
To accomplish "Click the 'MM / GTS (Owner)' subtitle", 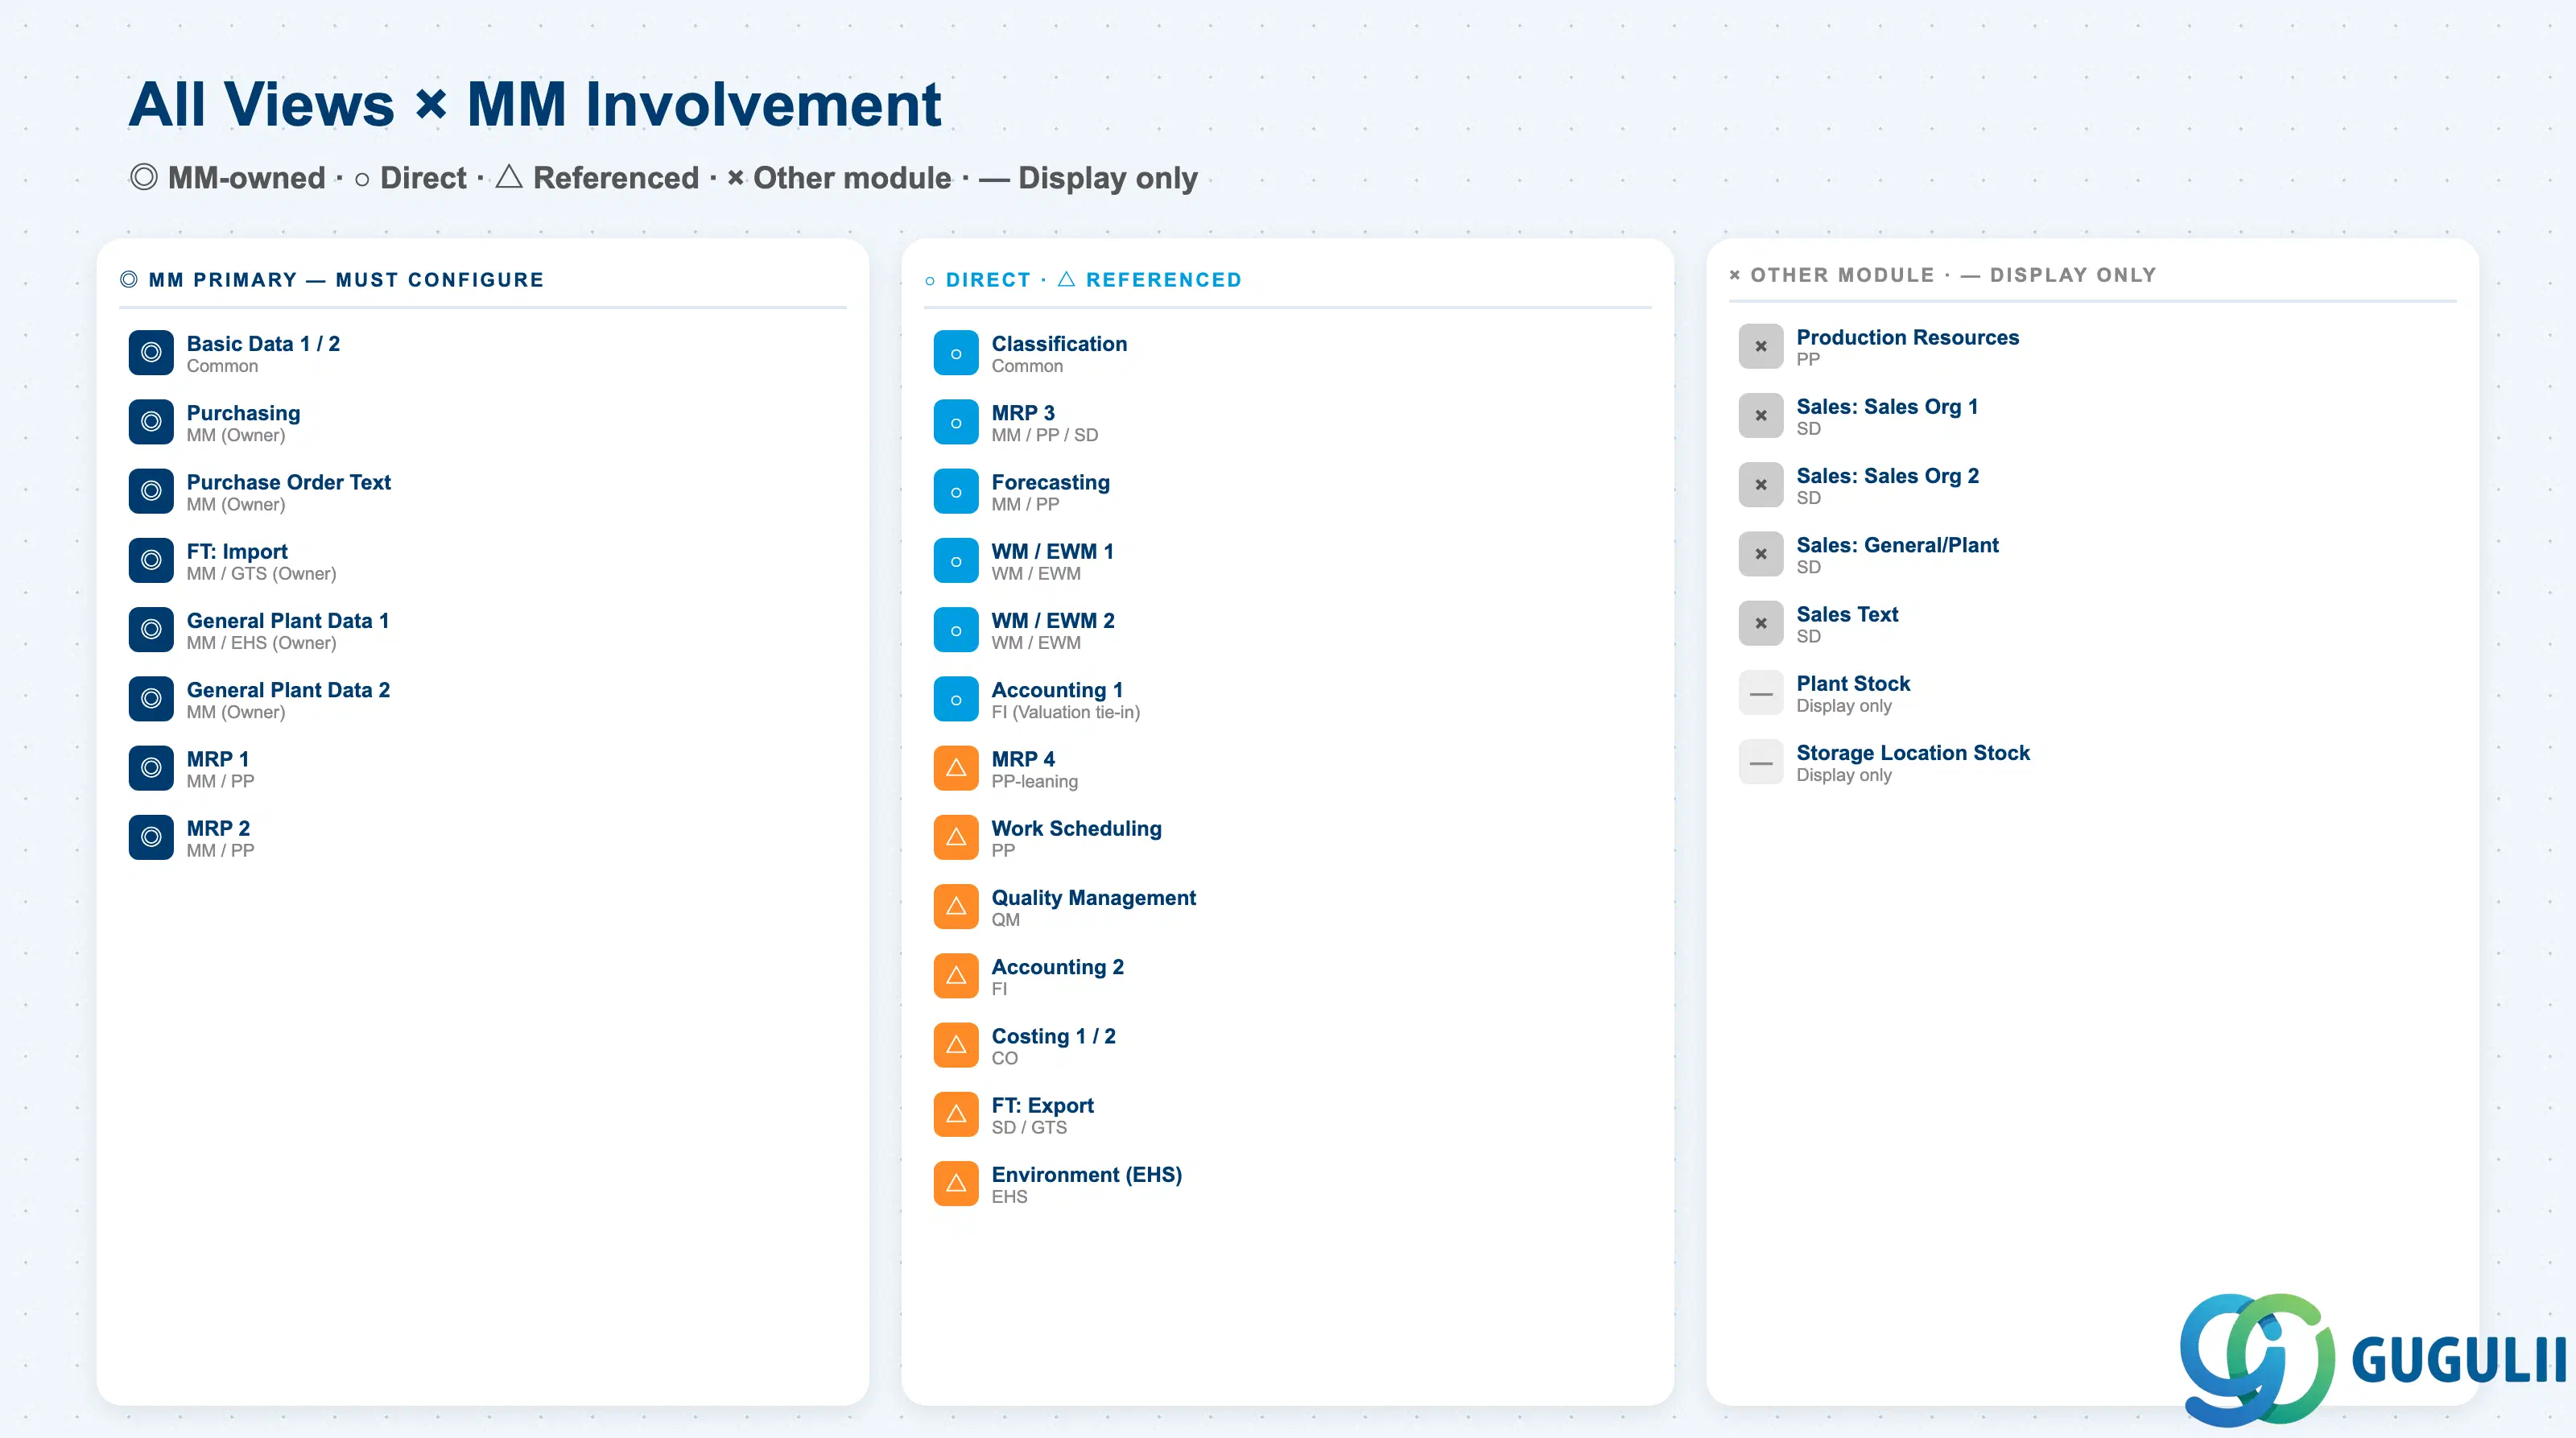I will click(262, 574).
